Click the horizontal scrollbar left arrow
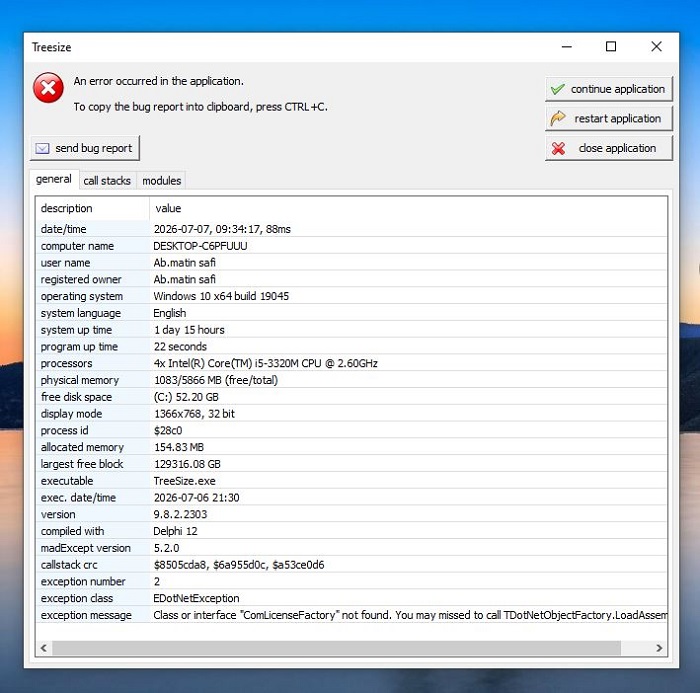This screenshot has height=693, width=700. pyautogui.click(x=44, y=648)
